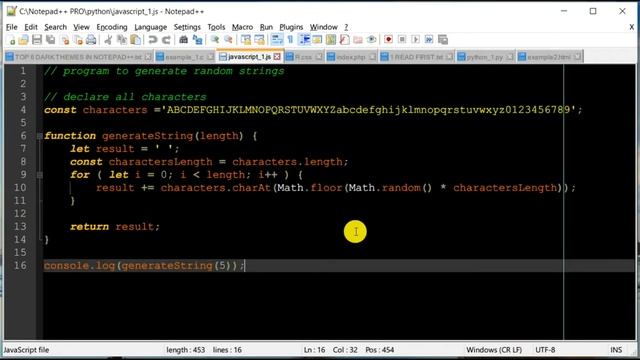Toggle Show All Characters pilcrow icon
The image size is (640, 360).
point(290,40)
